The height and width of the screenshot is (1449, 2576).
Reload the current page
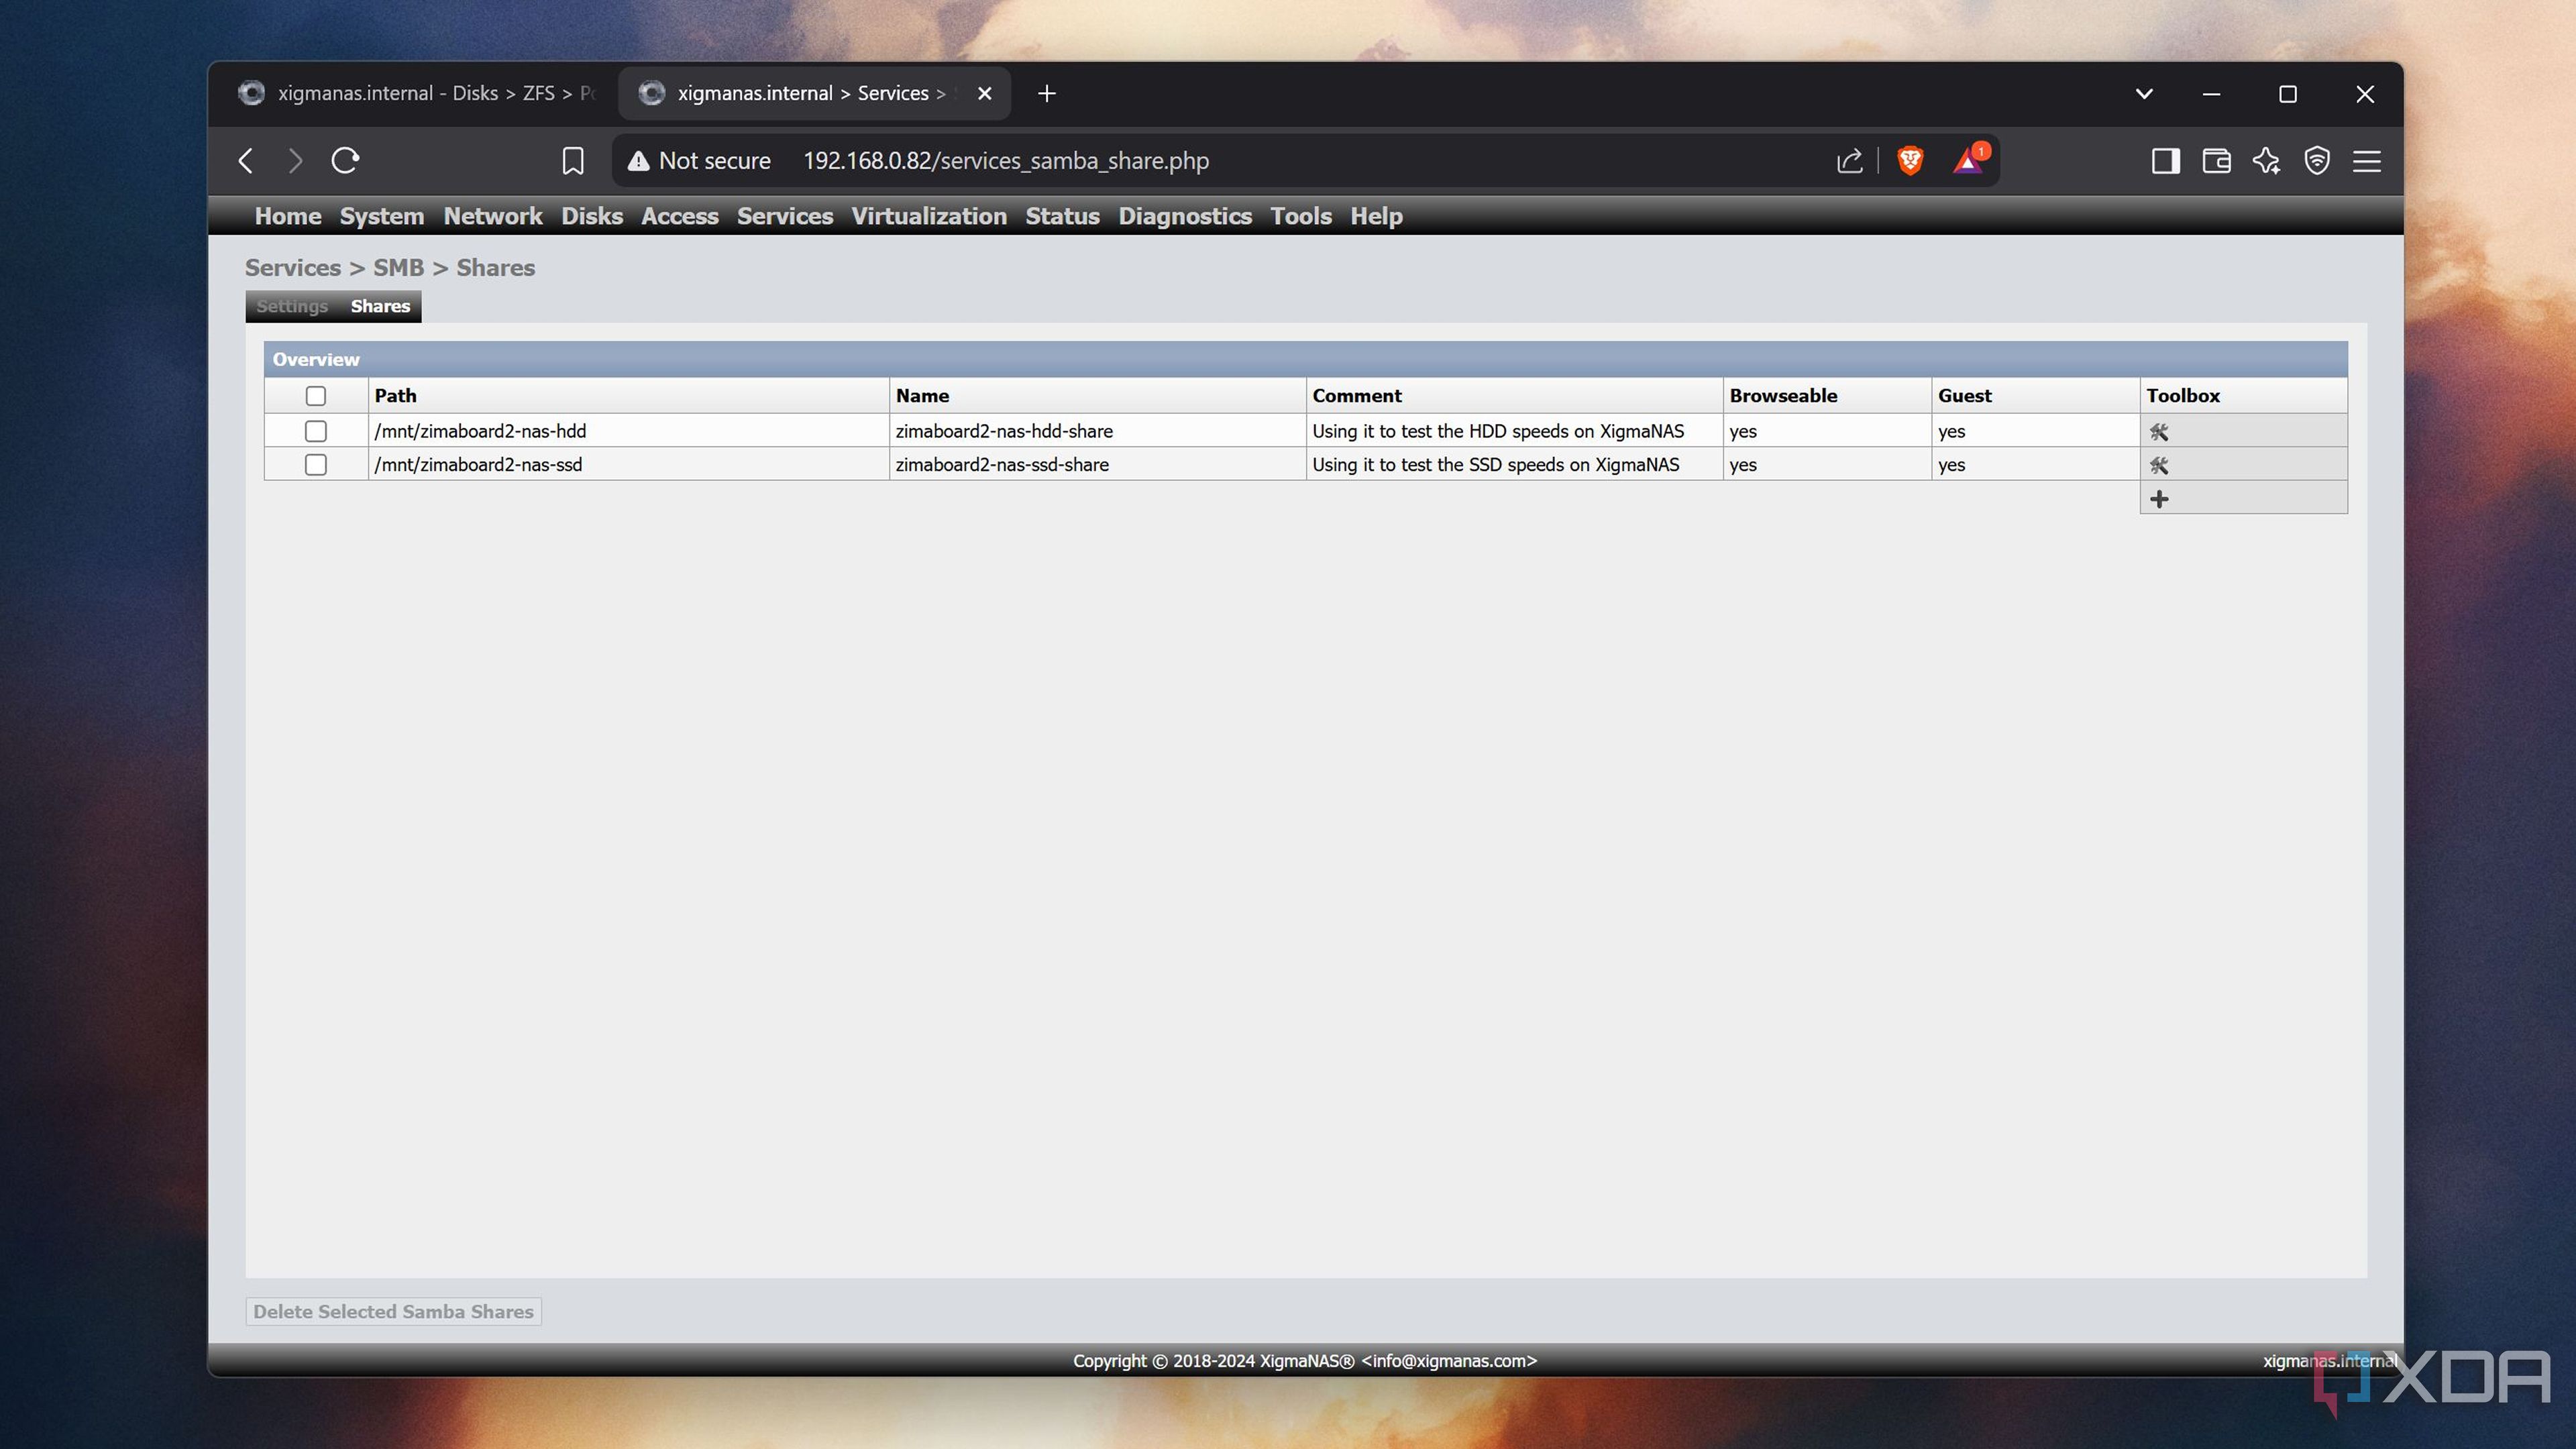click(x=345, y=161)
